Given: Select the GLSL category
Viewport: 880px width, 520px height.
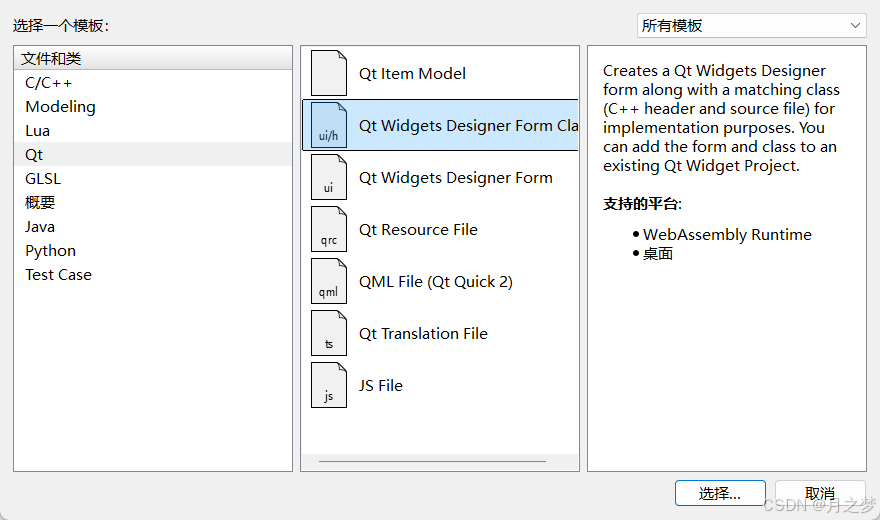Looking at the screenshot, I should pyautogui.click(x=153, y=178).
